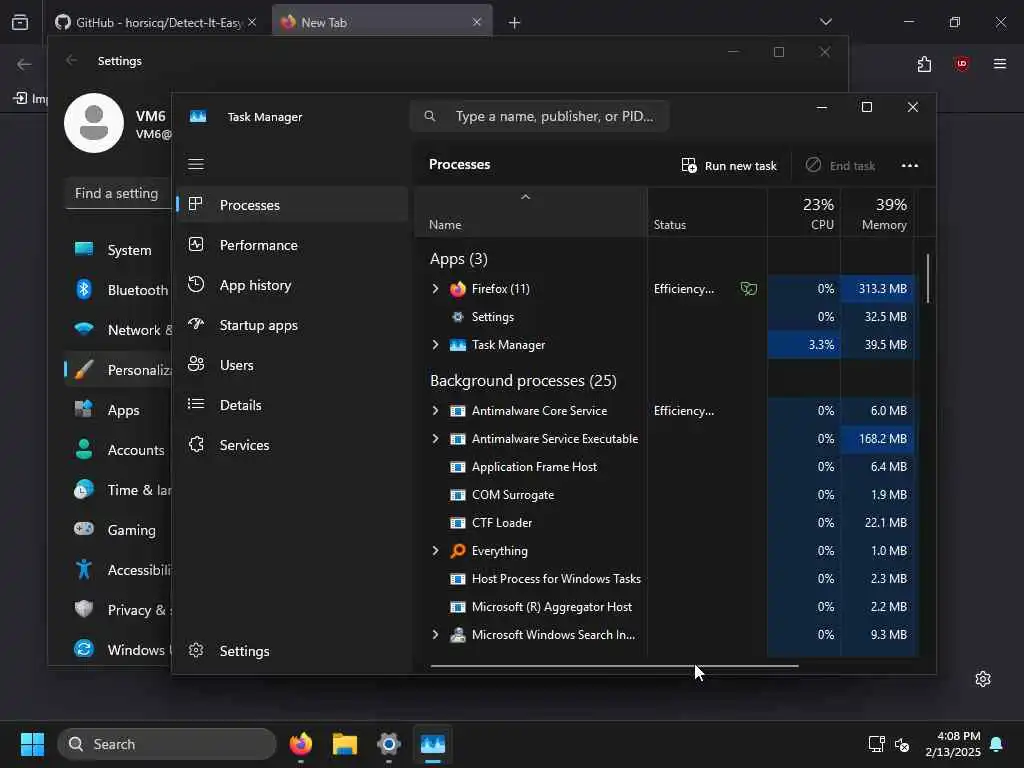Viewport: 1024px width, 768px height.
Task: Open Windows Start menu
Action: click(32, 744)
